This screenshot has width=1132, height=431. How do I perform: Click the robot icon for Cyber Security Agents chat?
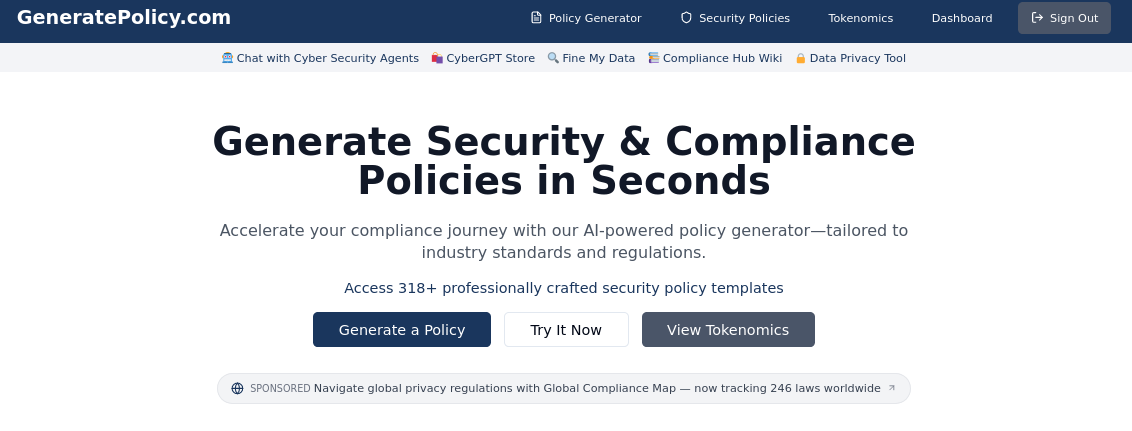[x=227, y=58]
